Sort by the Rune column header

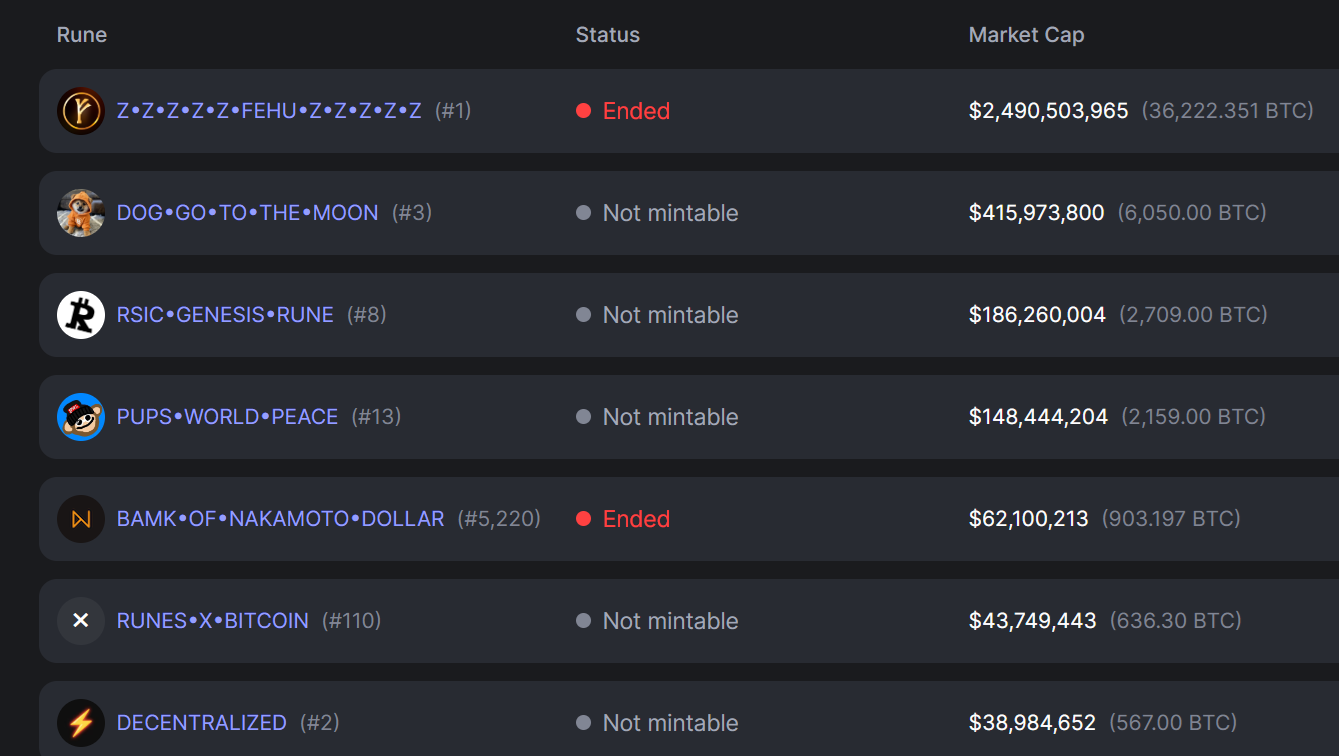point(82,35)
